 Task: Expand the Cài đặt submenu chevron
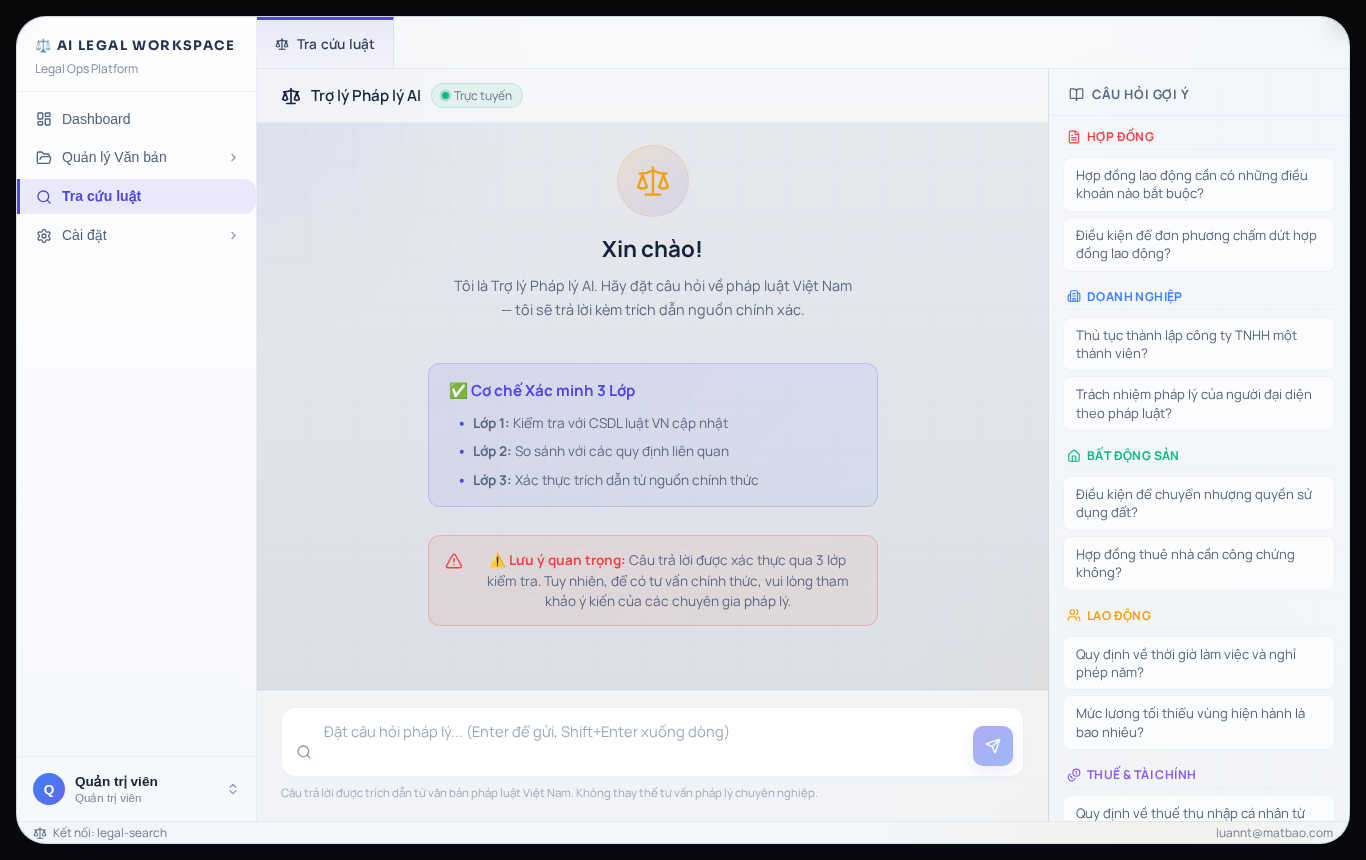233,235
